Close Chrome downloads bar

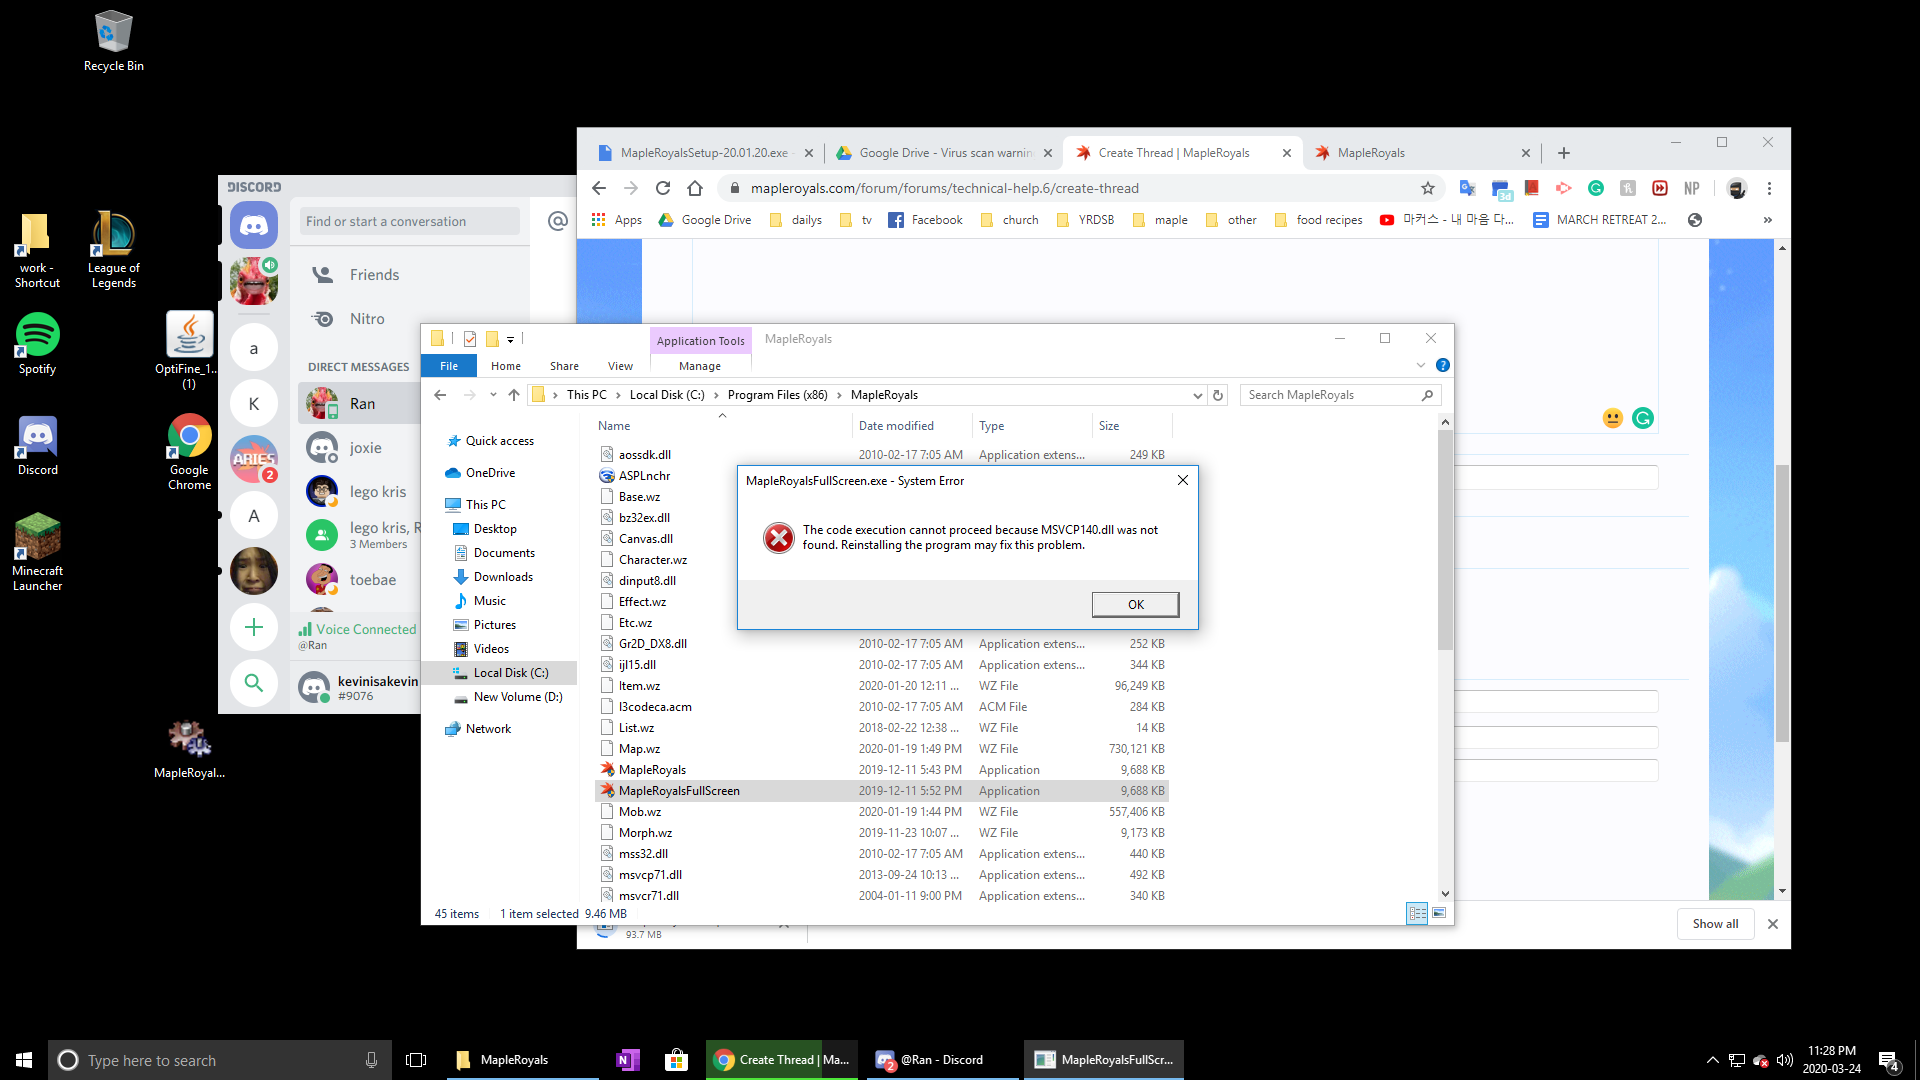(1773, 924)
